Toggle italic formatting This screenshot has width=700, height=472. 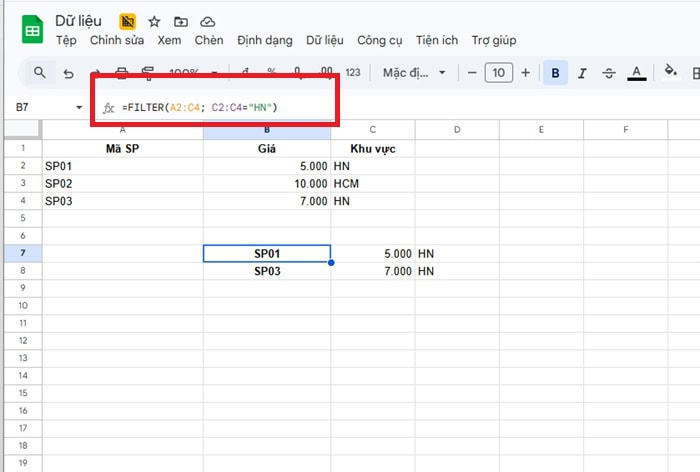[x=582, y=73]
